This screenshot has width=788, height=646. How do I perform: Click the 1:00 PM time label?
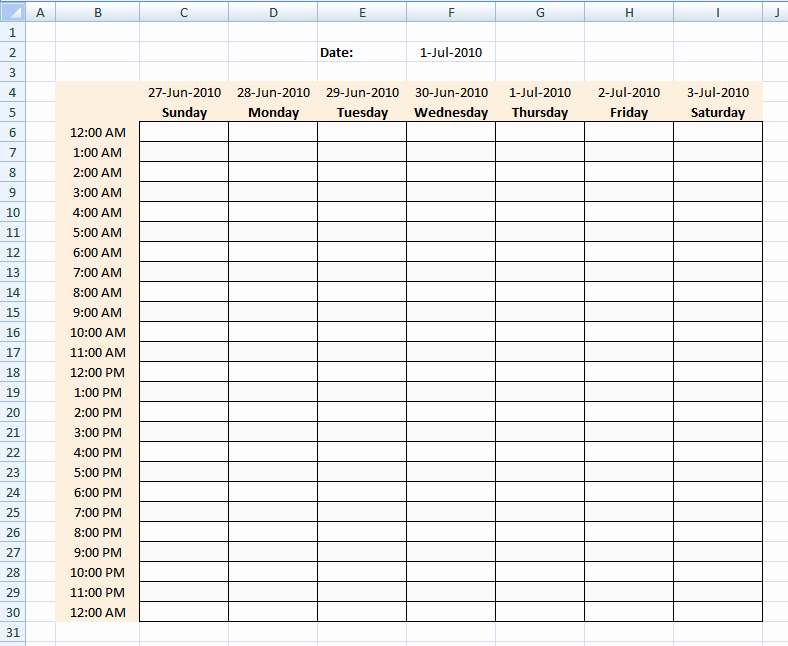[97, 392]
